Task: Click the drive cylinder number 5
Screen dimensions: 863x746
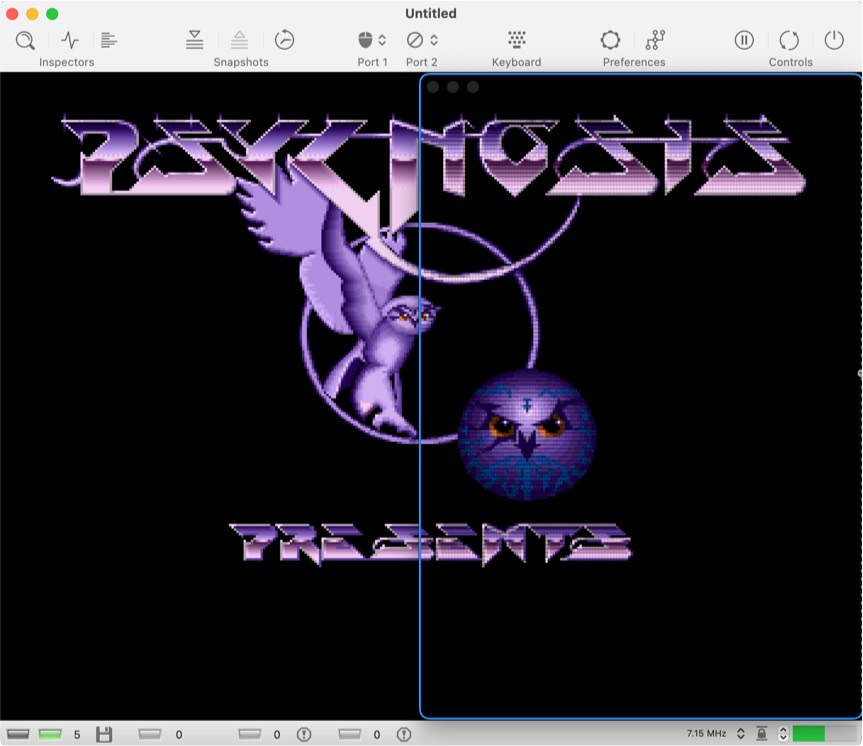Action: pos(77,734)
